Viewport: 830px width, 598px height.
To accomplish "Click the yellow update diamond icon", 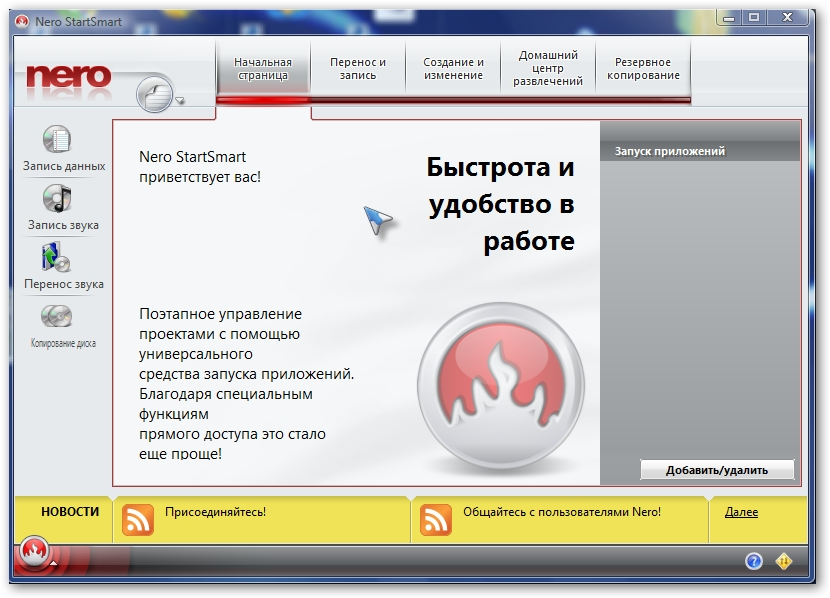I will (784, 561).
